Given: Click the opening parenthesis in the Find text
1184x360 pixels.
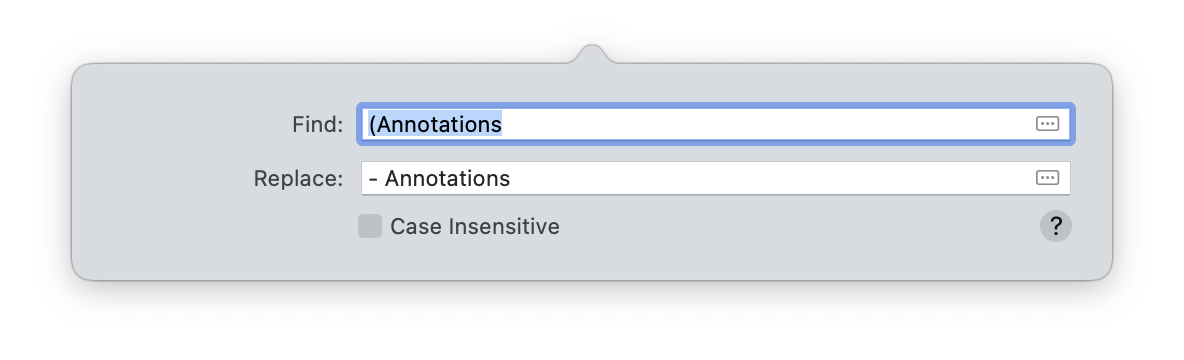Looking at the screenshot, I should [372, 124].
